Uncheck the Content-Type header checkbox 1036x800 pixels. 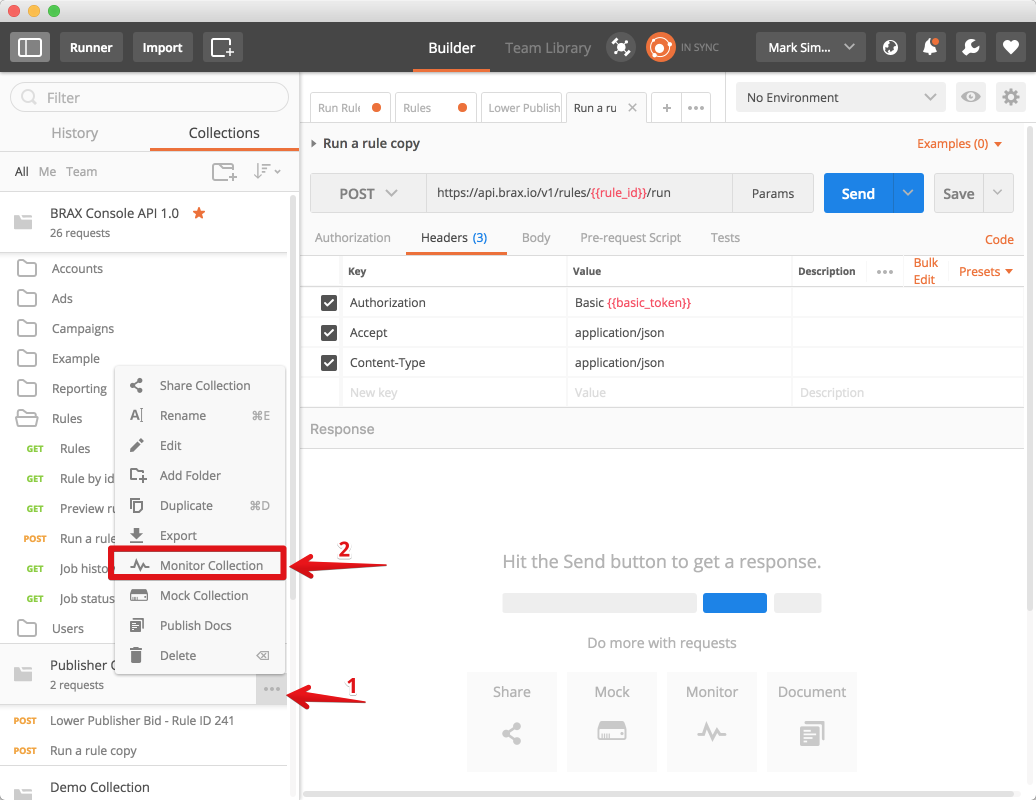[x=329, y=363]
